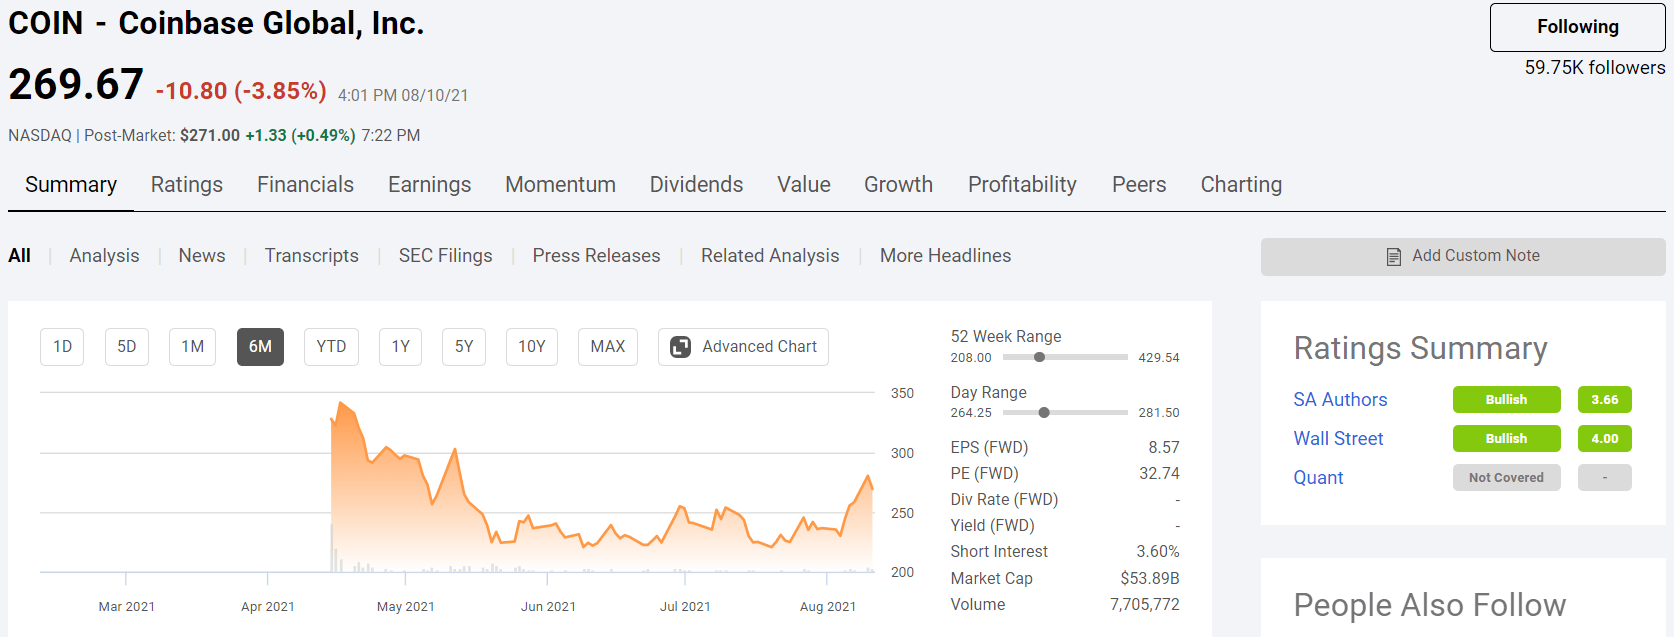Filter headlines by Analysis
This screenshot has width=1674, height=637.
pyautogui.click(x=104, y=256)
